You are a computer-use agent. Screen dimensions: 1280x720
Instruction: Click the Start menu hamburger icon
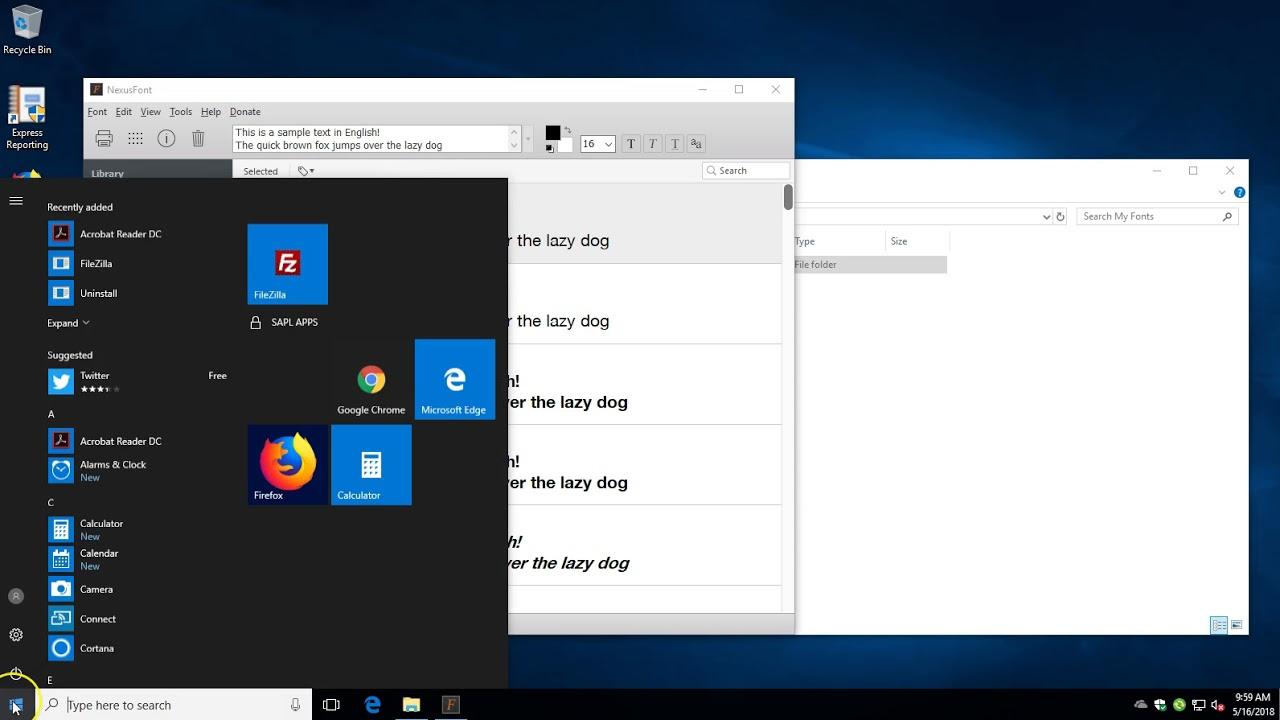pyautogui.click(x=16, y=201)
